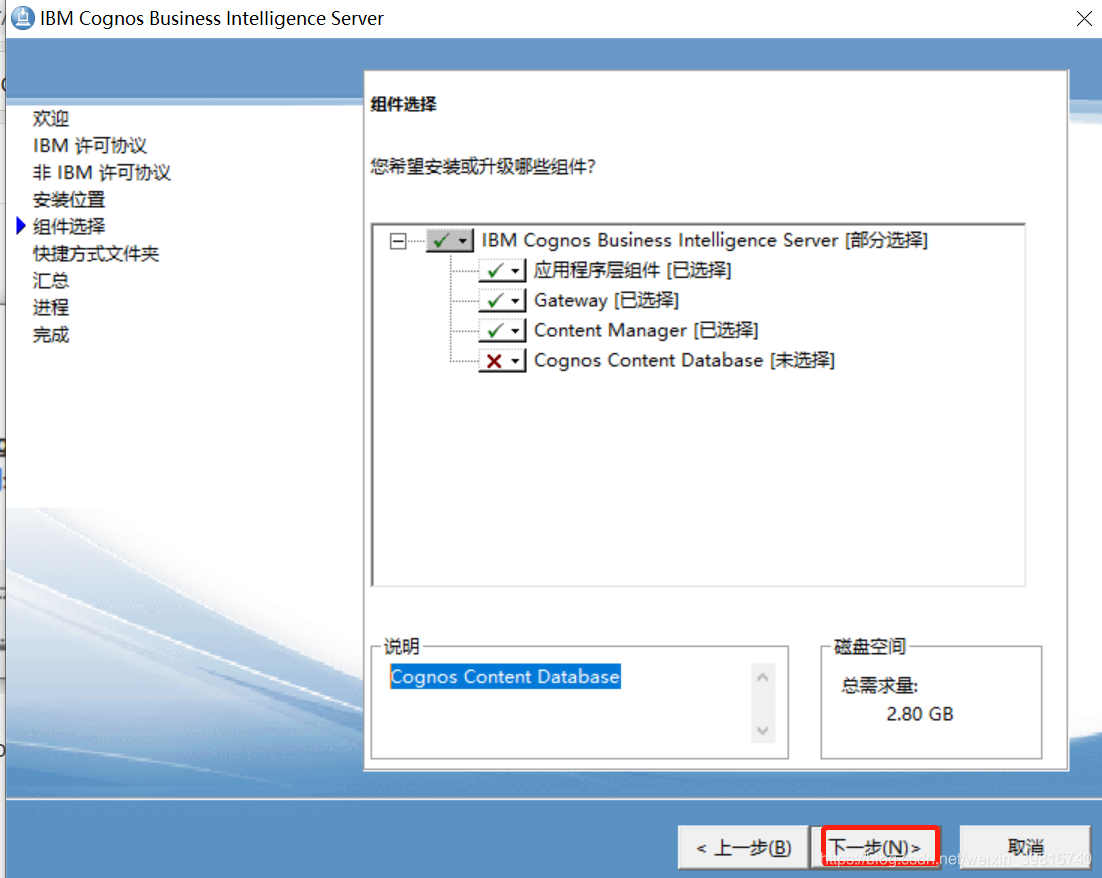This screenshot has height=878, width=1102.
Task: Select tree row Cognos Content Database [未选择]
Action: (x=684, y=361)
